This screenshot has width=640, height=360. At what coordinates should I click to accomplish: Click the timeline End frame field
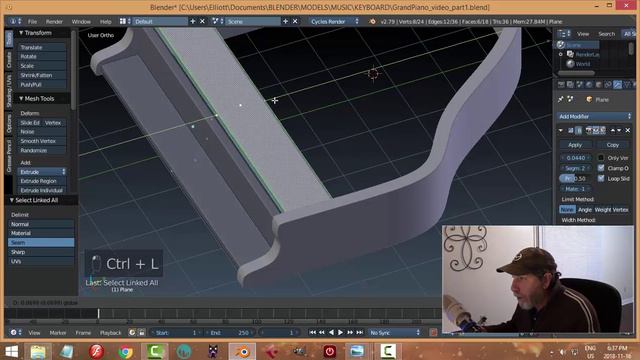point(230,333)
